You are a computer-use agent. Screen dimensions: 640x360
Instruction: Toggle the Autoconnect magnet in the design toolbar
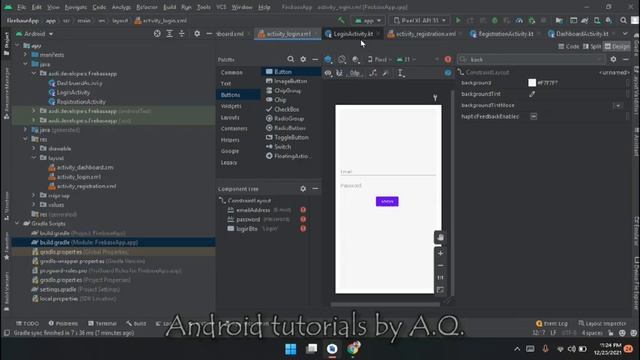[x=339, y=73]
